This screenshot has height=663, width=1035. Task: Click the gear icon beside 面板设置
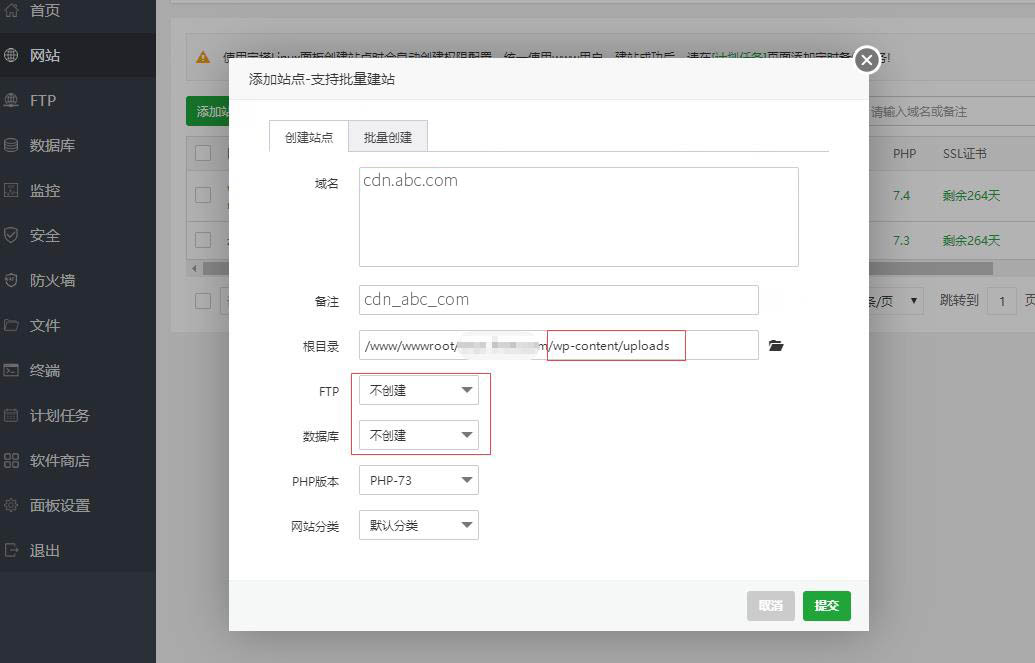(x=11, y=505)
